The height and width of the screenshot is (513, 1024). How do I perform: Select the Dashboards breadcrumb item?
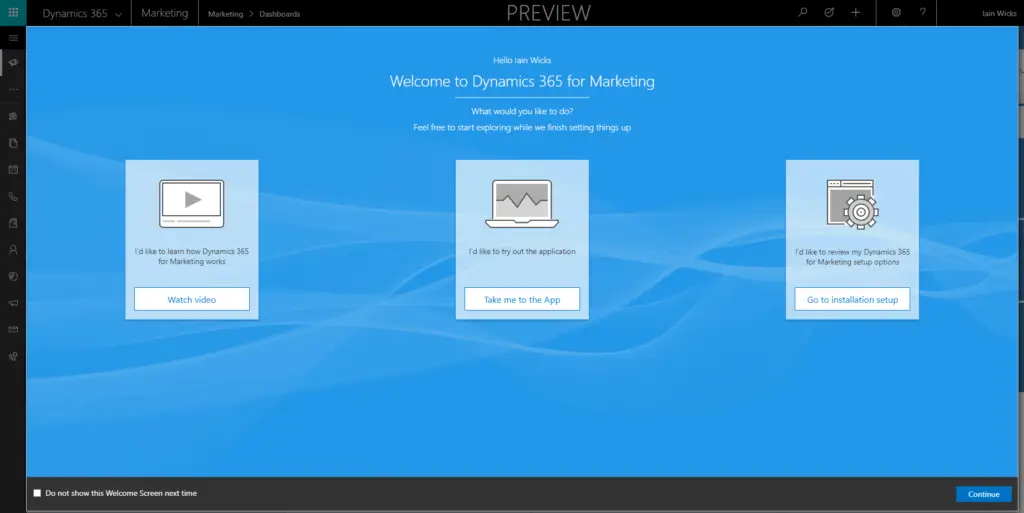click(280, 14)
